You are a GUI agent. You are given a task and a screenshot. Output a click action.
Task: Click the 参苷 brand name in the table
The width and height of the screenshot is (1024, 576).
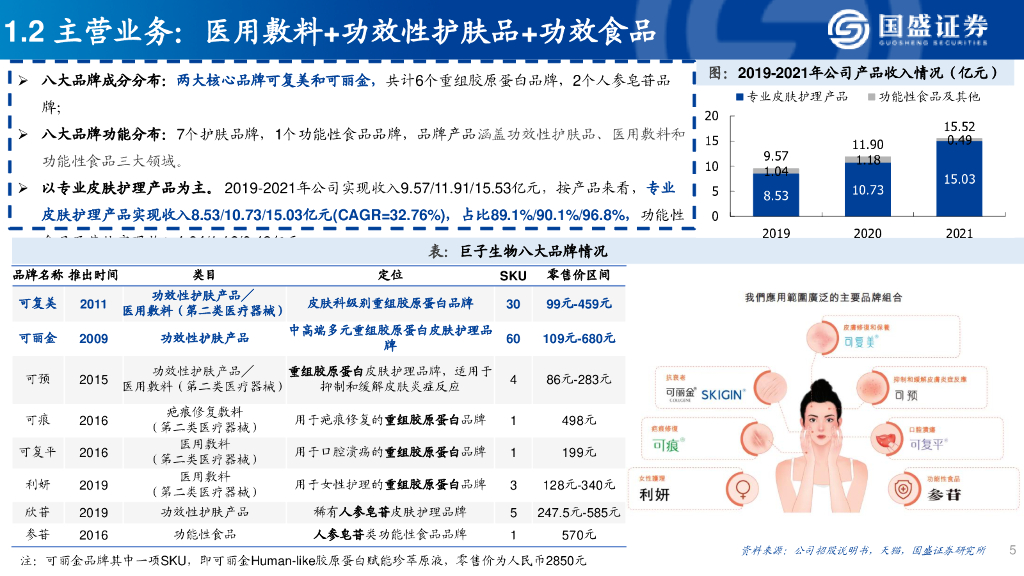tap(38, 534)
